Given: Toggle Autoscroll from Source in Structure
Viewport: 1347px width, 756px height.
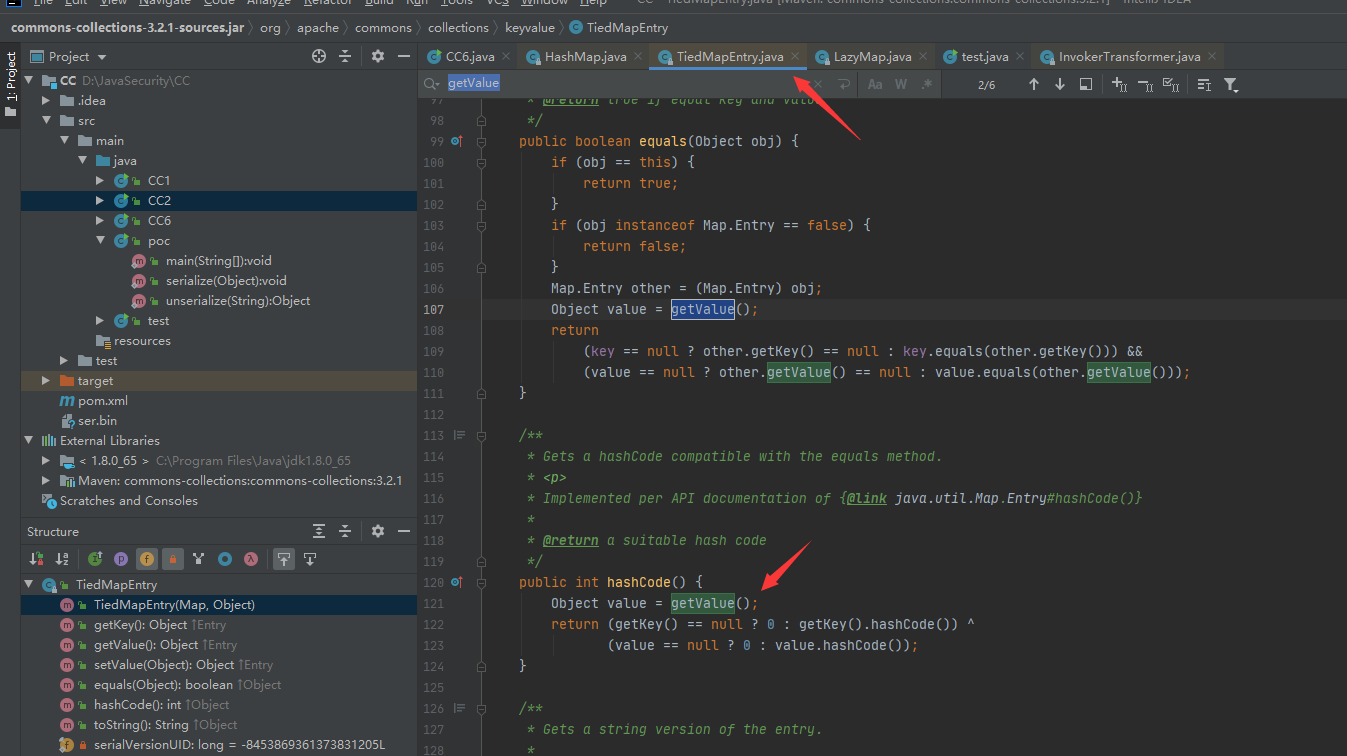Looking at the screenshot, I should 310,559.
